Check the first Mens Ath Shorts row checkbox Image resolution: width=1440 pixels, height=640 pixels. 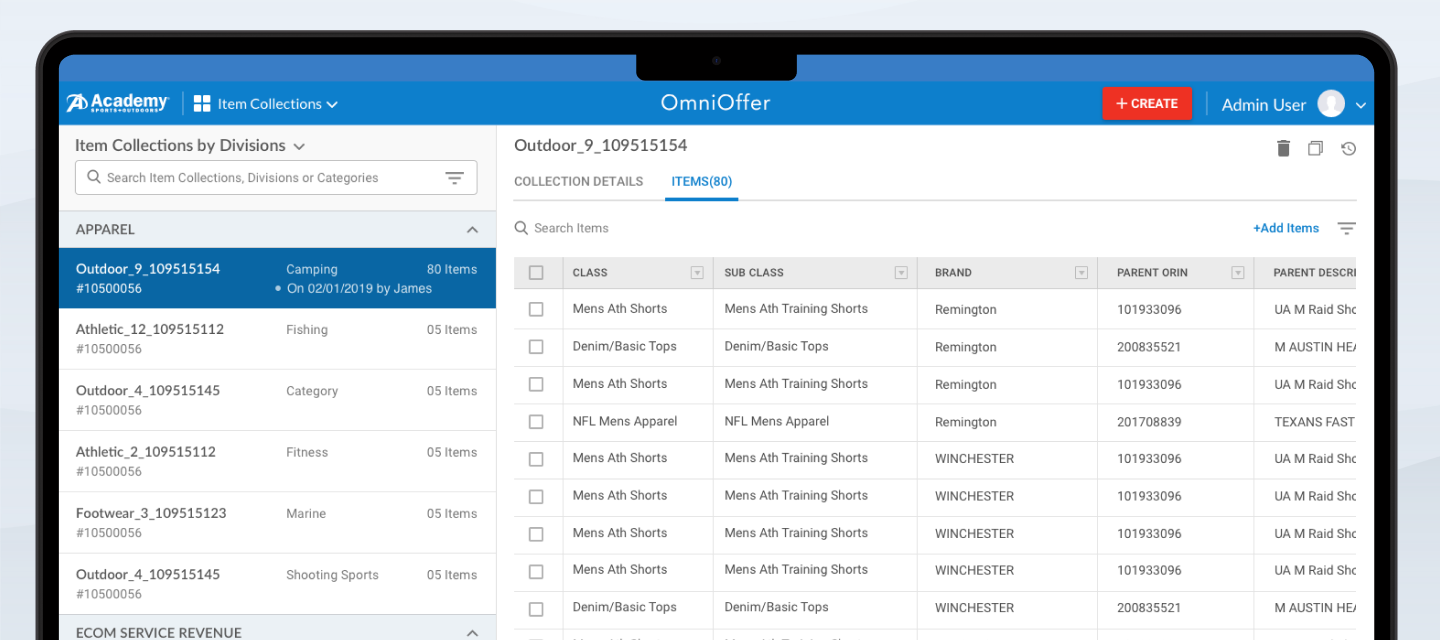point(536,310)
